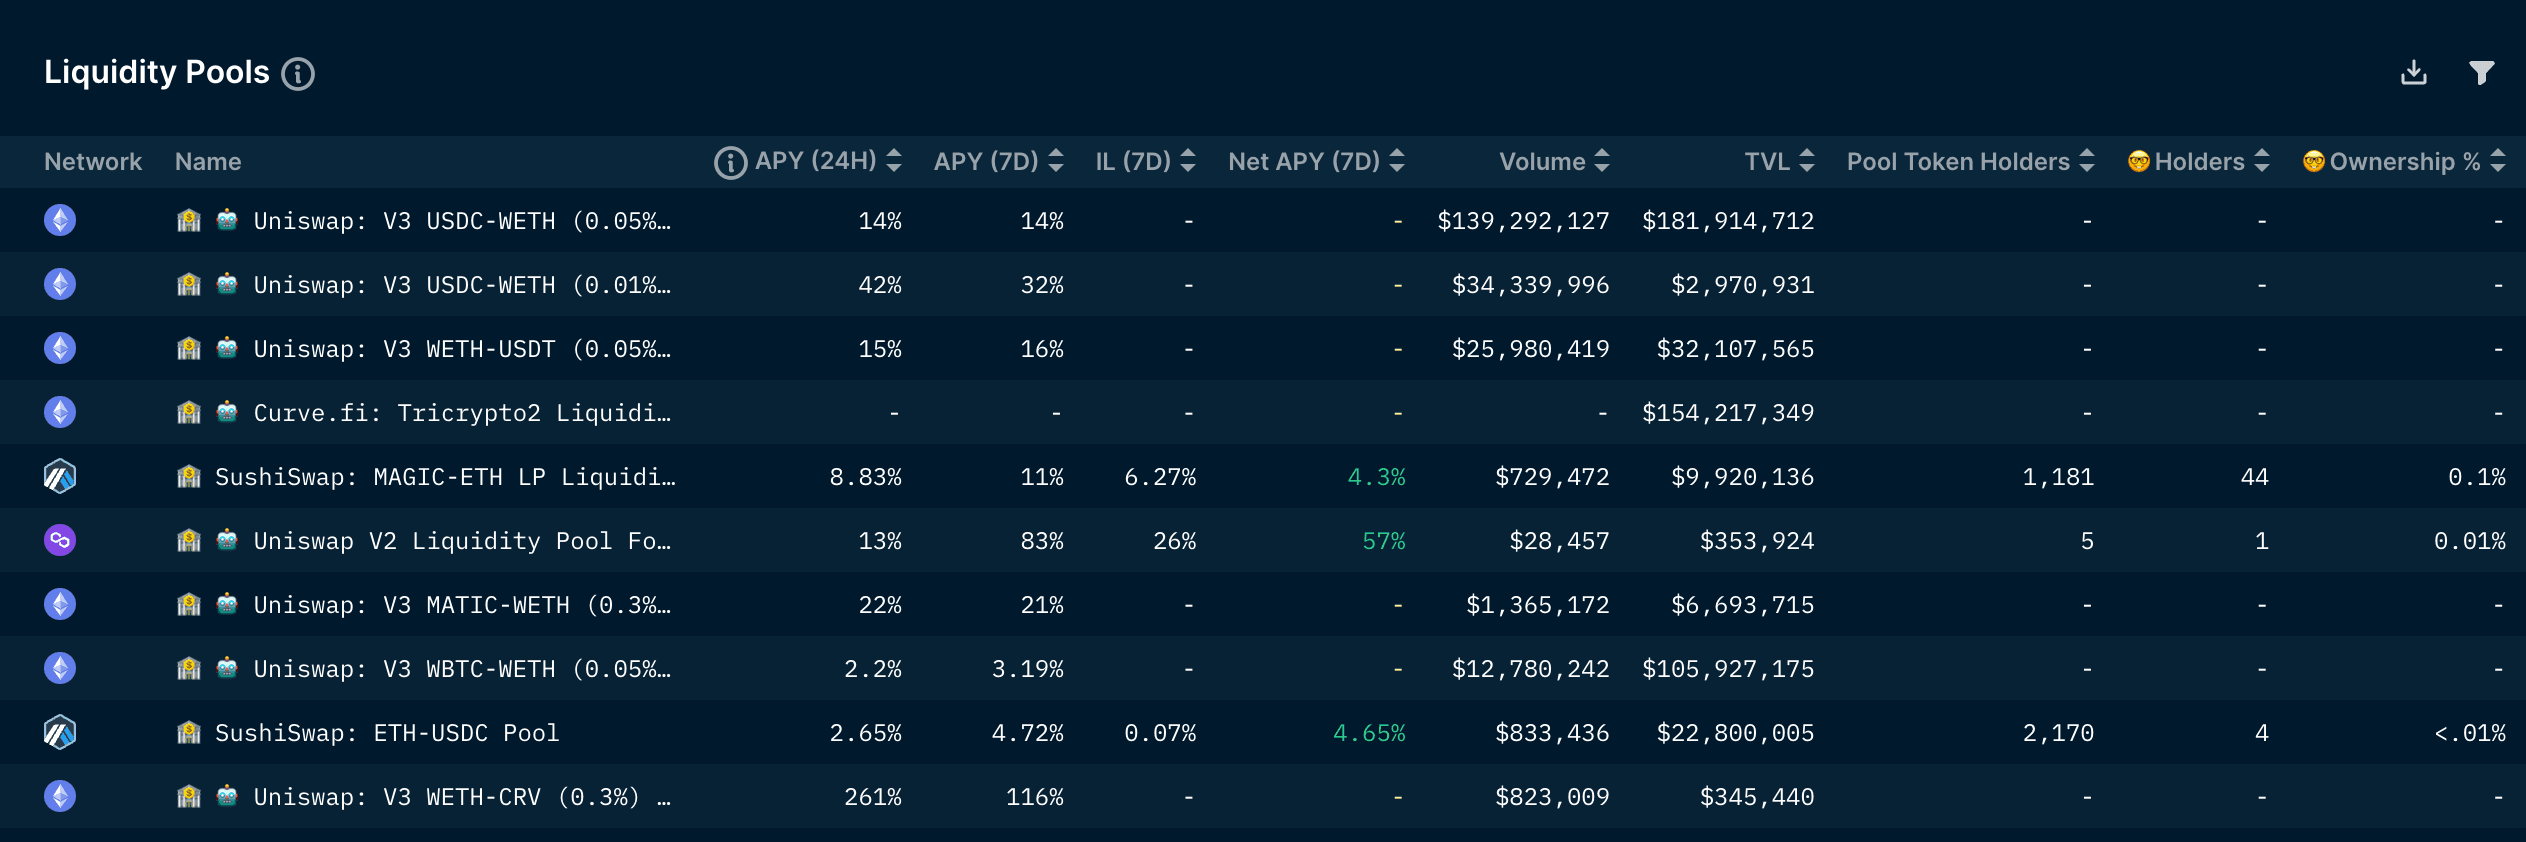Open Uniswap: V3 WETH-CRV pool
Screen dimensions: 2526x842
[x=462, y=797]
